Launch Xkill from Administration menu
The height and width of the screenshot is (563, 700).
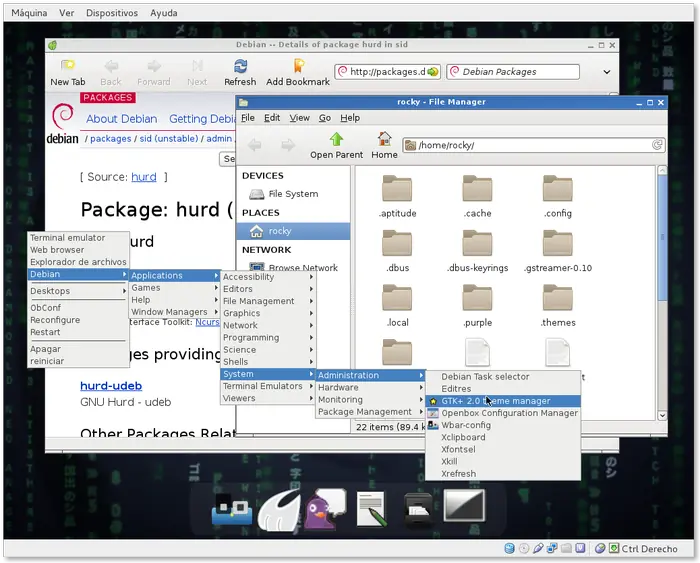pyautogui.click(x=503, y=461)
